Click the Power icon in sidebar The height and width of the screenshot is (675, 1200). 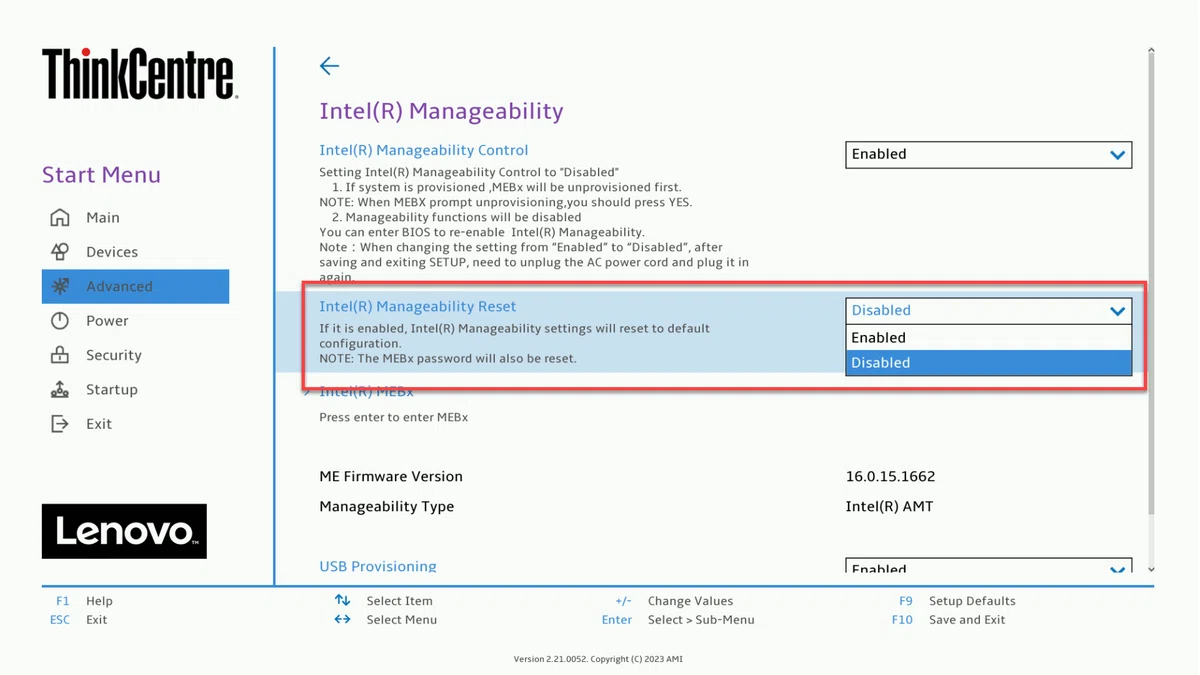click(x=60, y=321)
